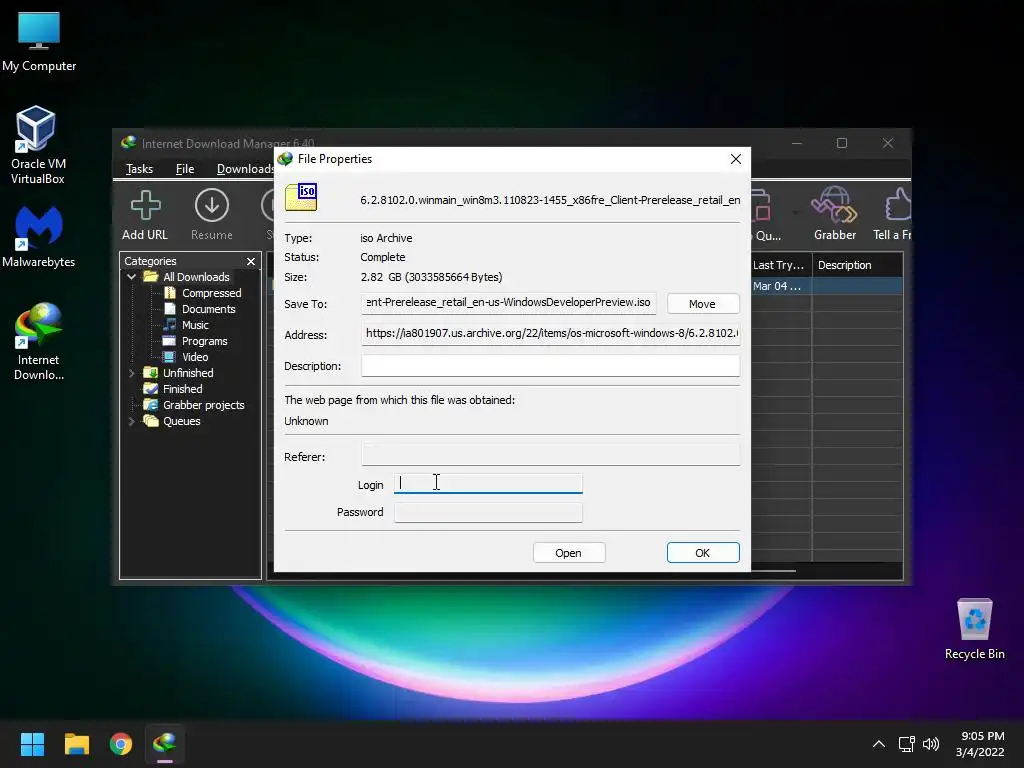Click IDM taskbar icon
This screenshot has height=768, width=1024.
point(165,744)
